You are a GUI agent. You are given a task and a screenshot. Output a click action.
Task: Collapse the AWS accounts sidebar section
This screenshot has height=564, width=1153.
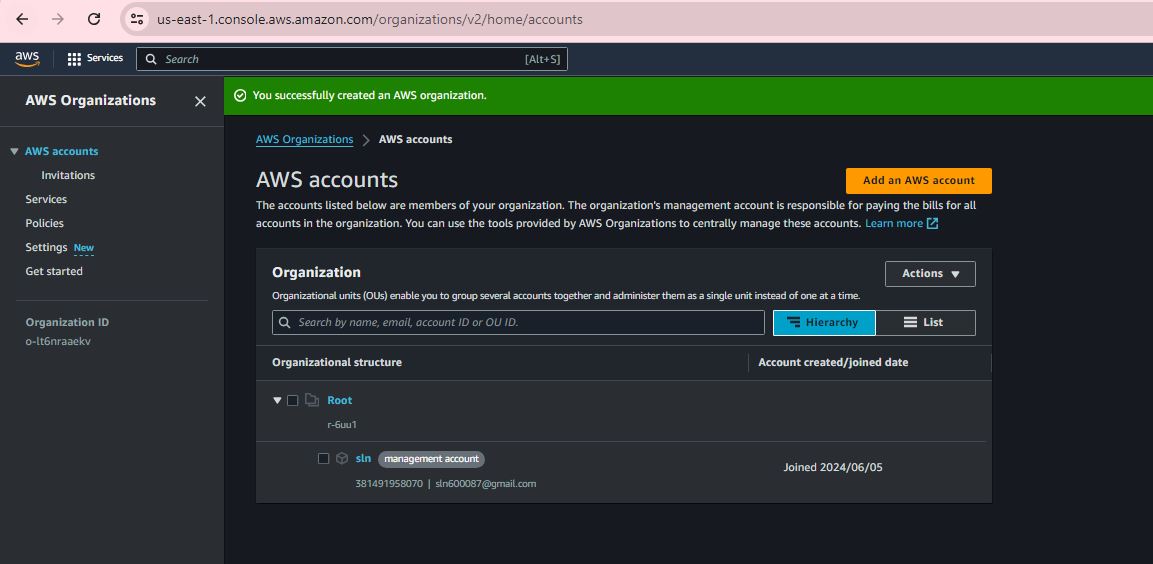[x=14, y=152]
